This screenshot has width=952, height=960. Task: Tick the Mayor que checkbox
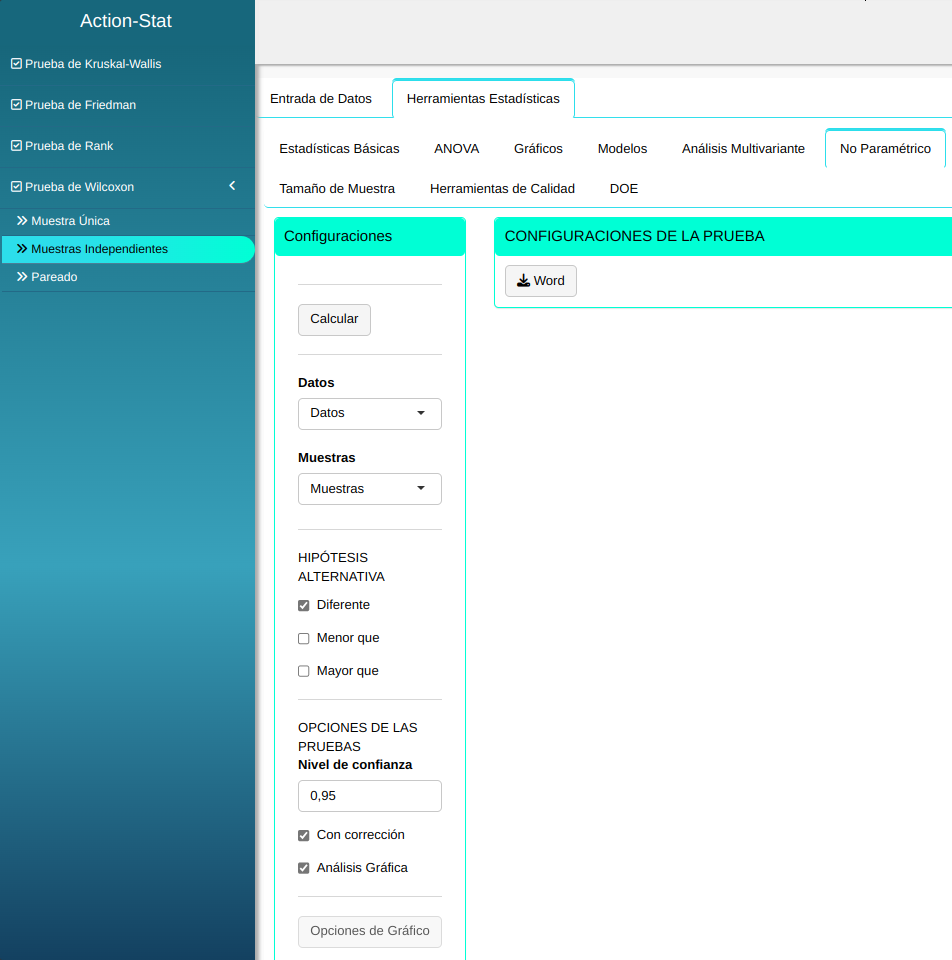pyautogui.click(x=304, y=672)
